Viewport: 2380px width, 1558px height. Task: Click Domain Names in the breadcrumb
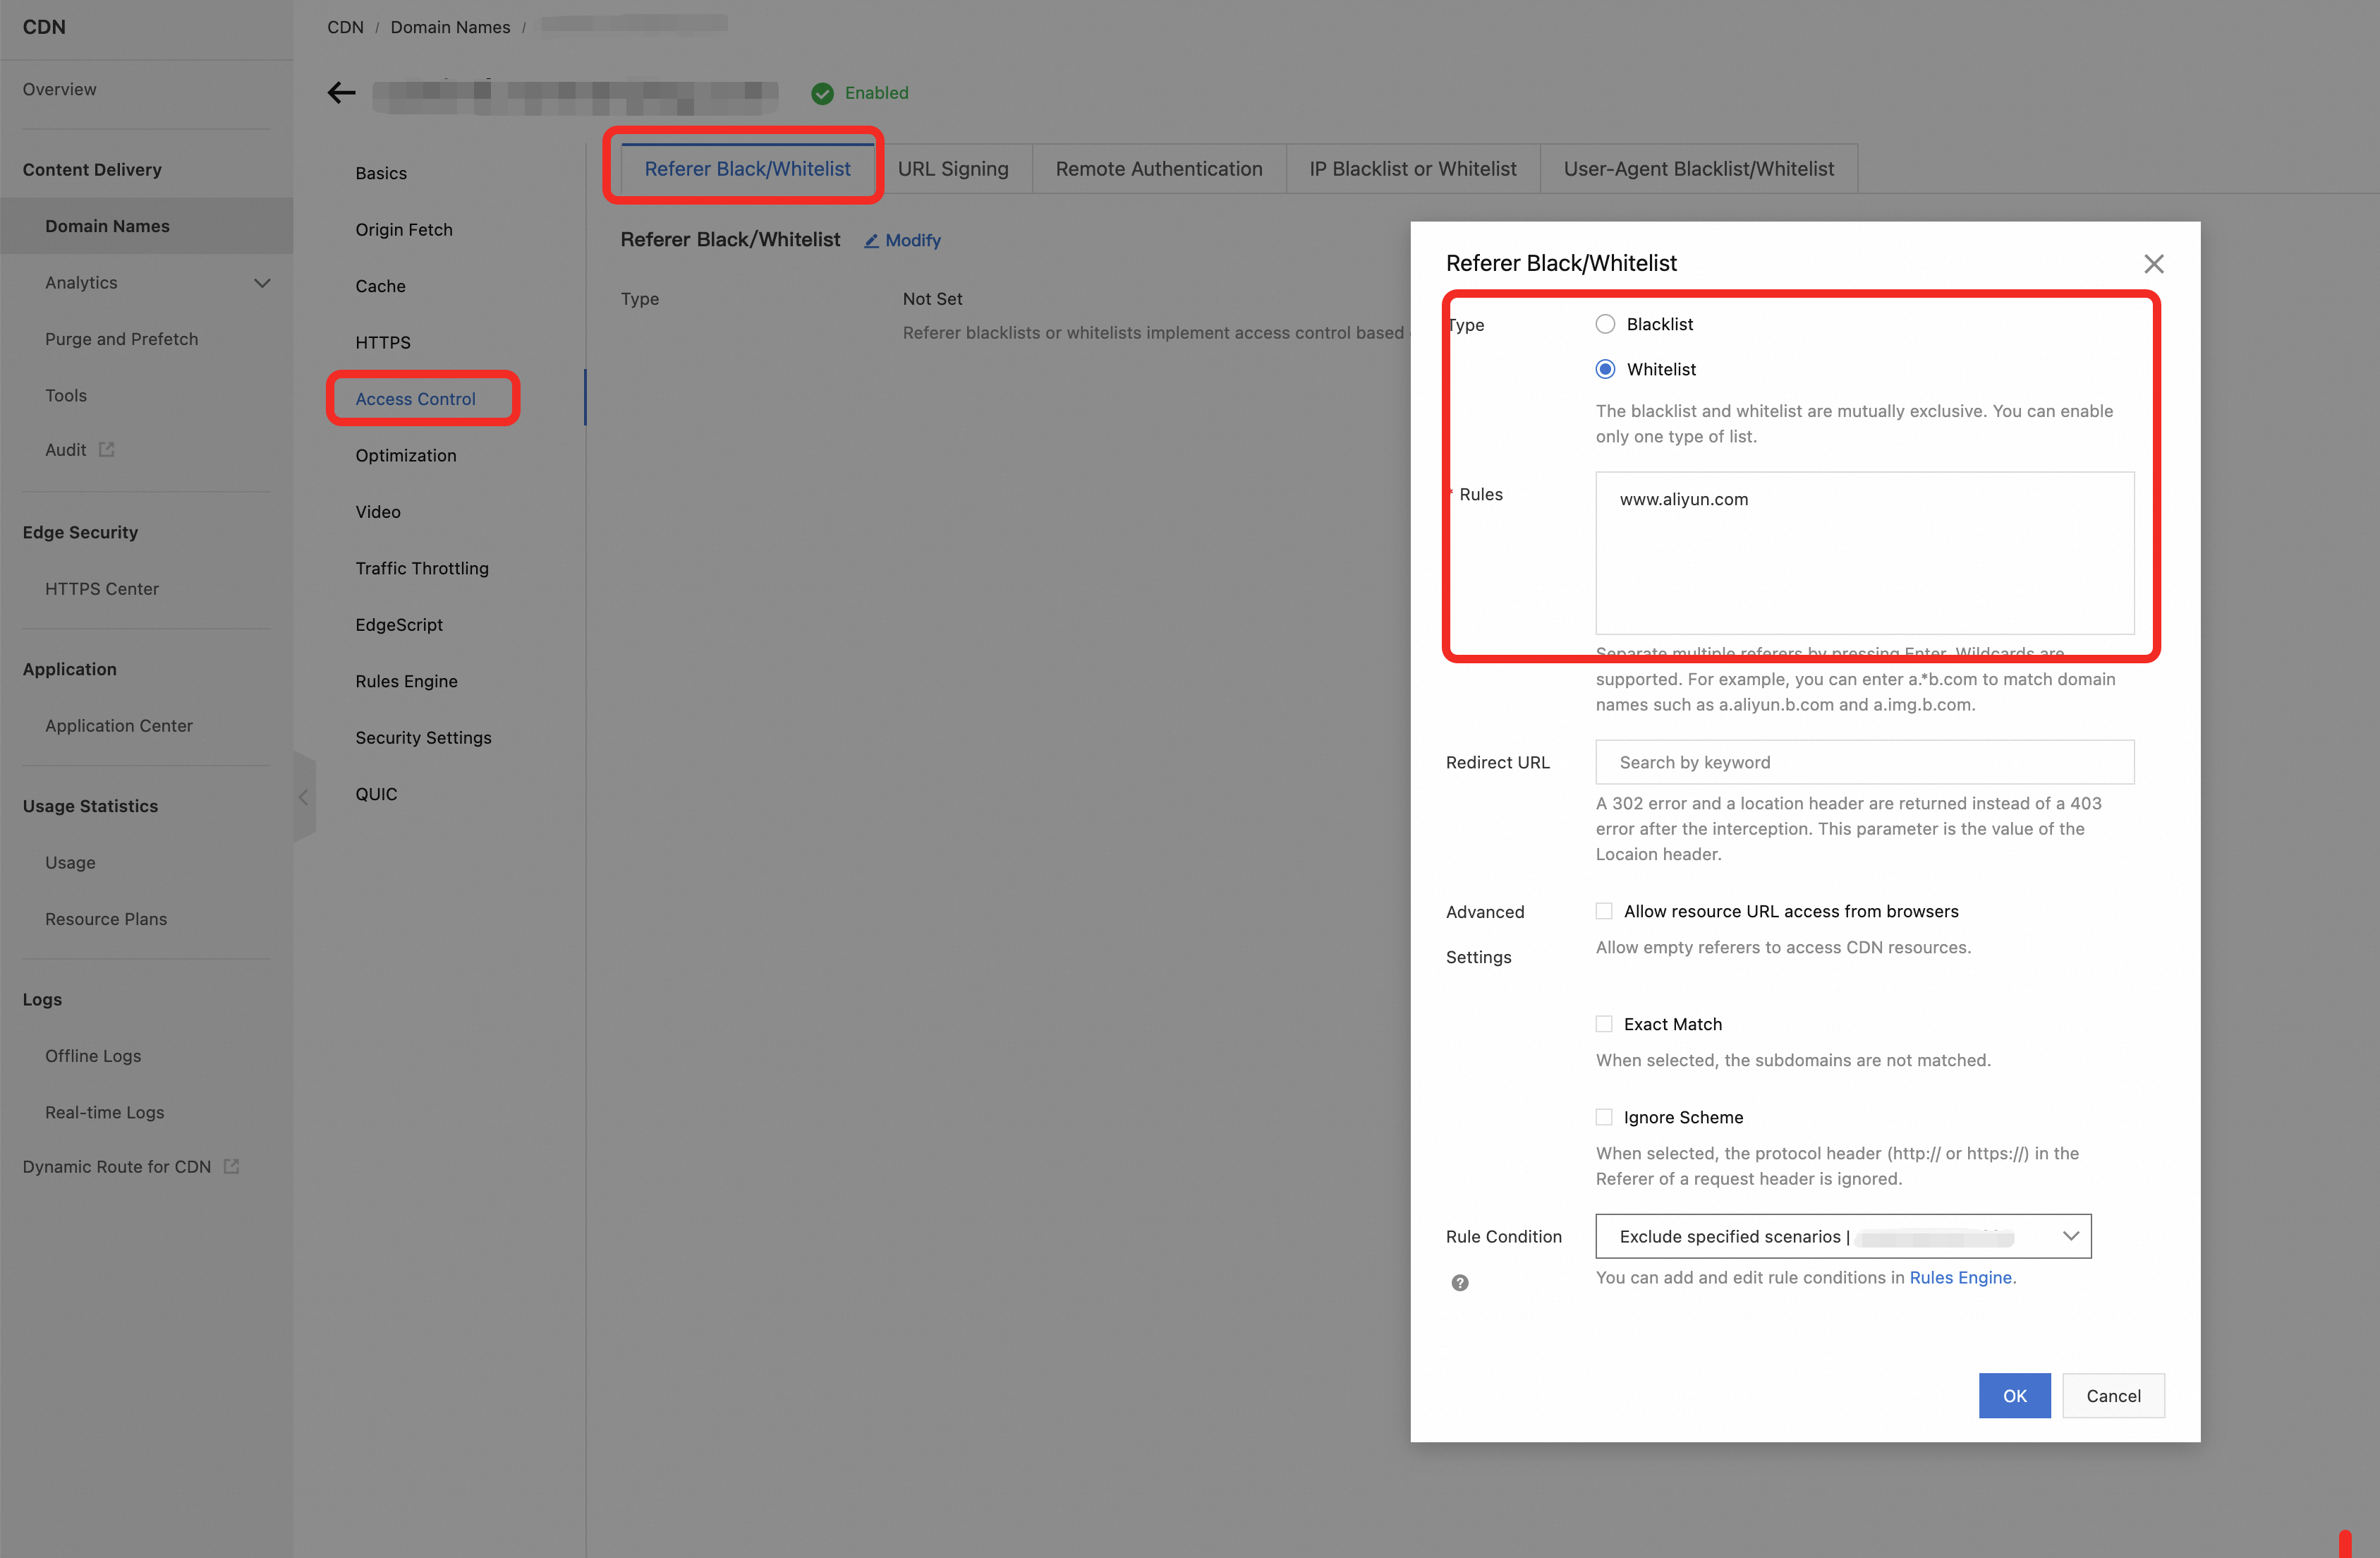click(x=450, y=27)
